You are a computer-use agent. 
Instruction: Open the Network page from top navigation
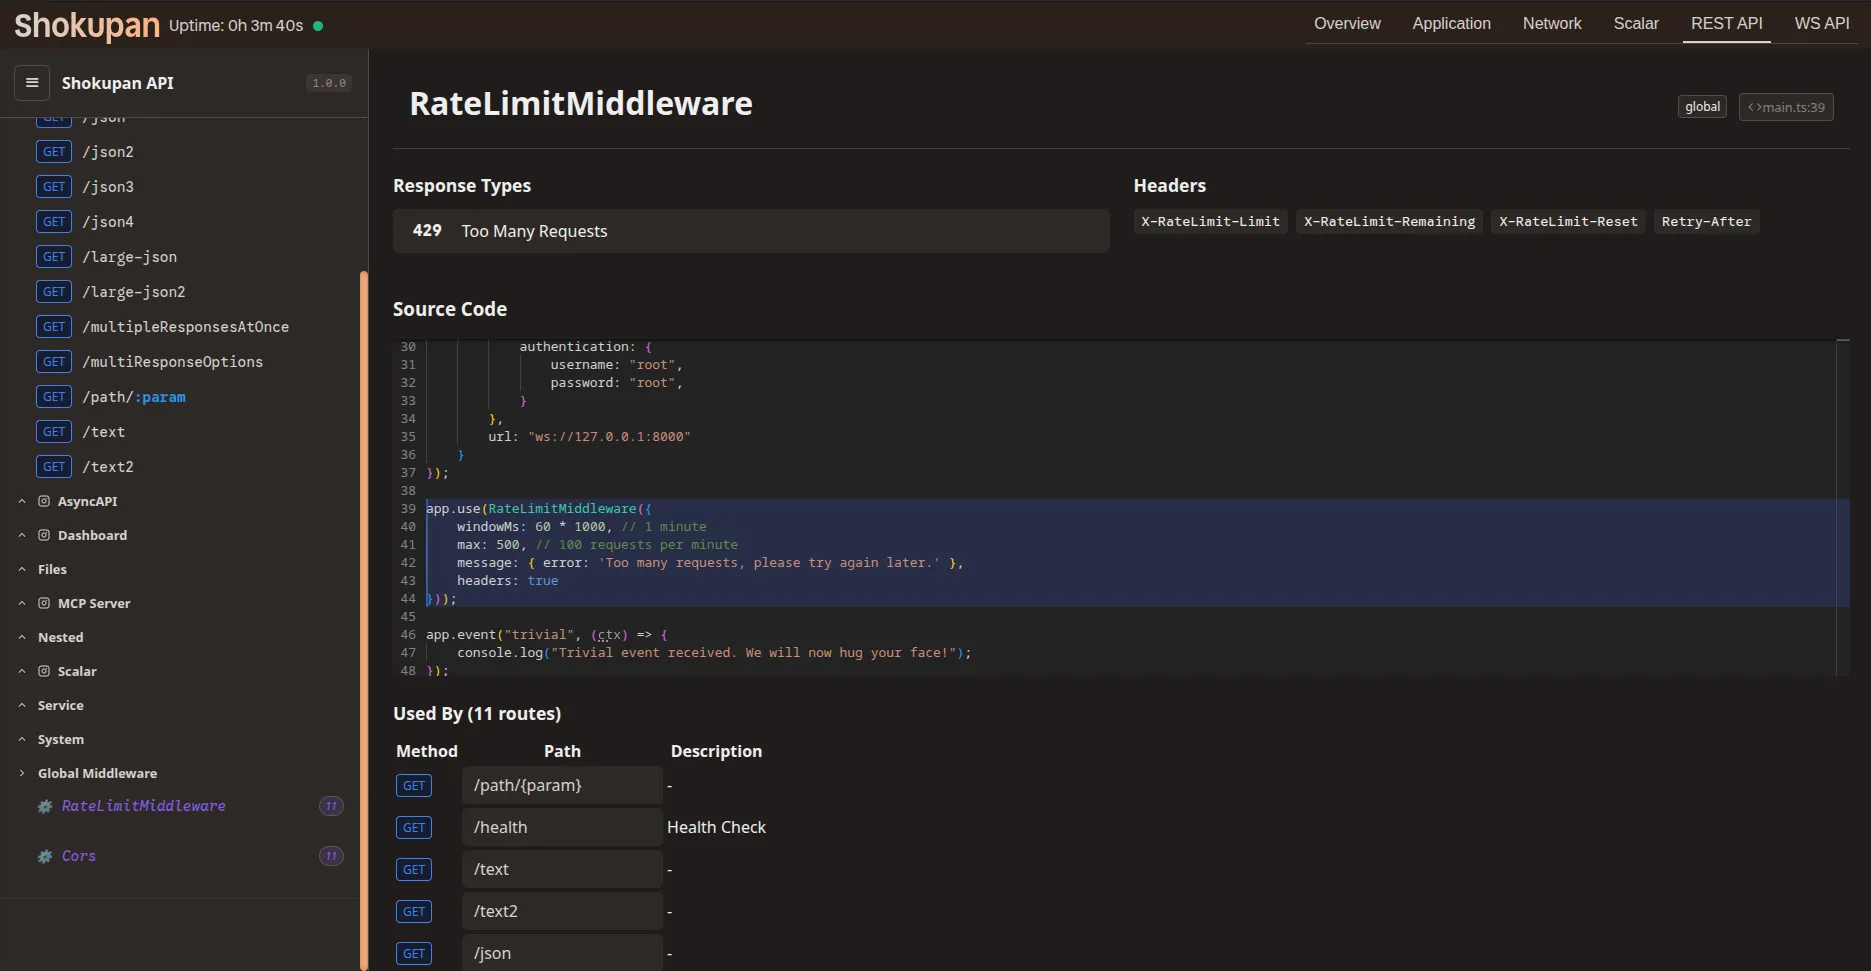pos(1552,23)
